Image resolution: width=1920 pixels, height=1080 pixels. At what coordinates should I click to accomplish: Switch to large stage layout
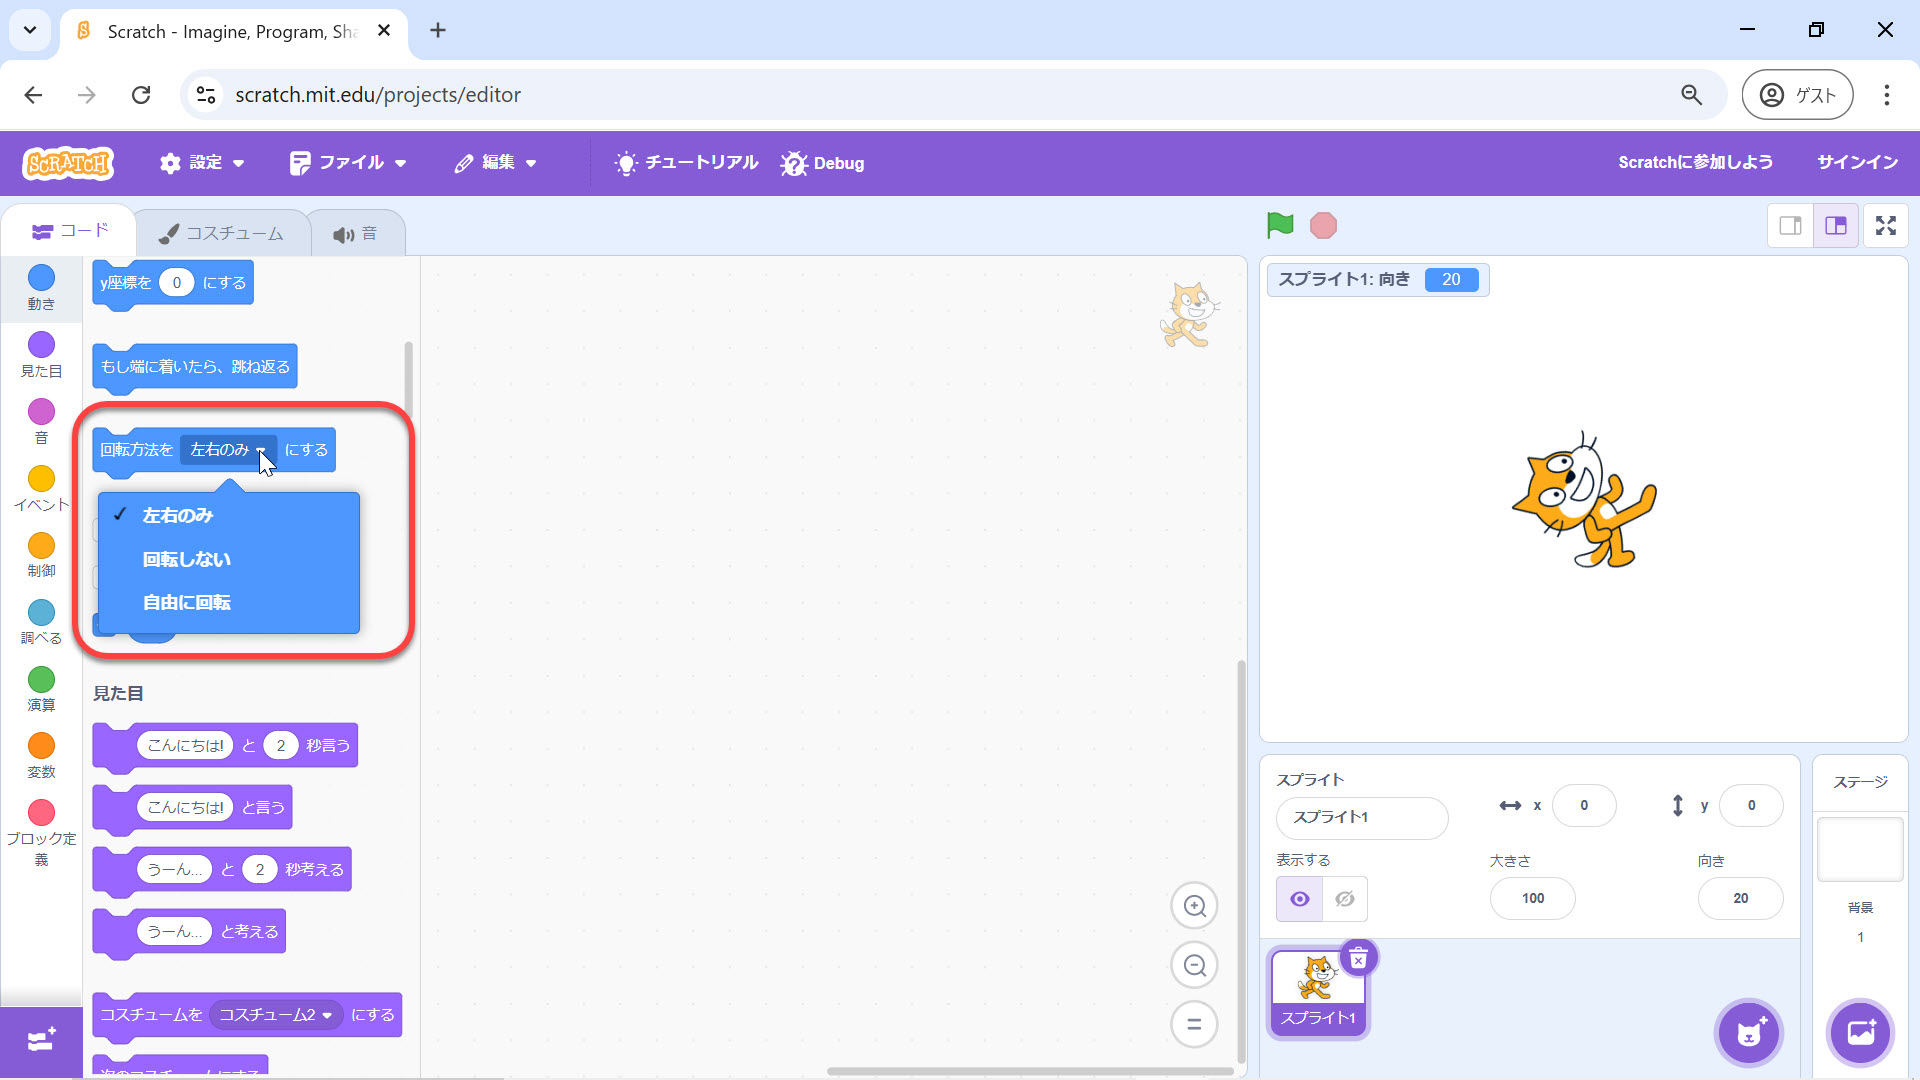click(x=1836, y=226)
